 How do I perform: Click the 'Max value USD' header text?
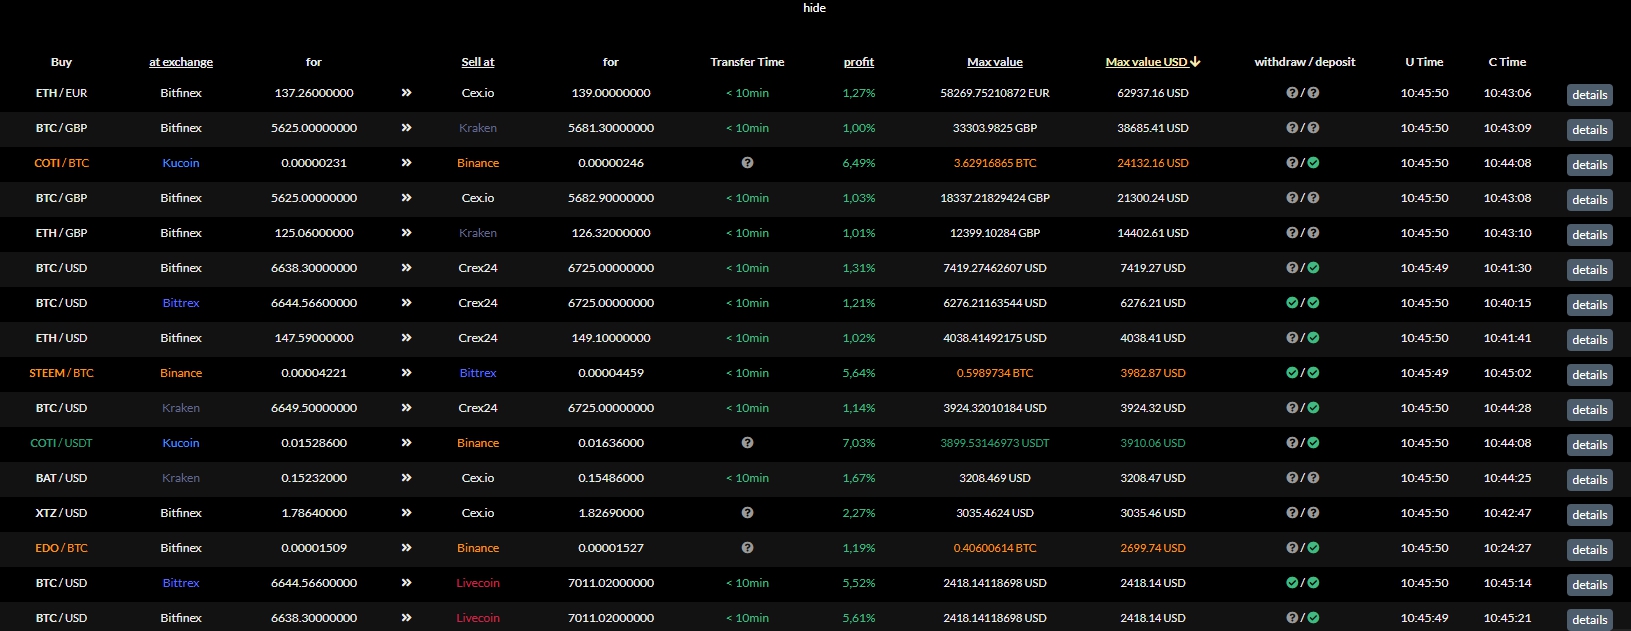[x=1146, y=62]
